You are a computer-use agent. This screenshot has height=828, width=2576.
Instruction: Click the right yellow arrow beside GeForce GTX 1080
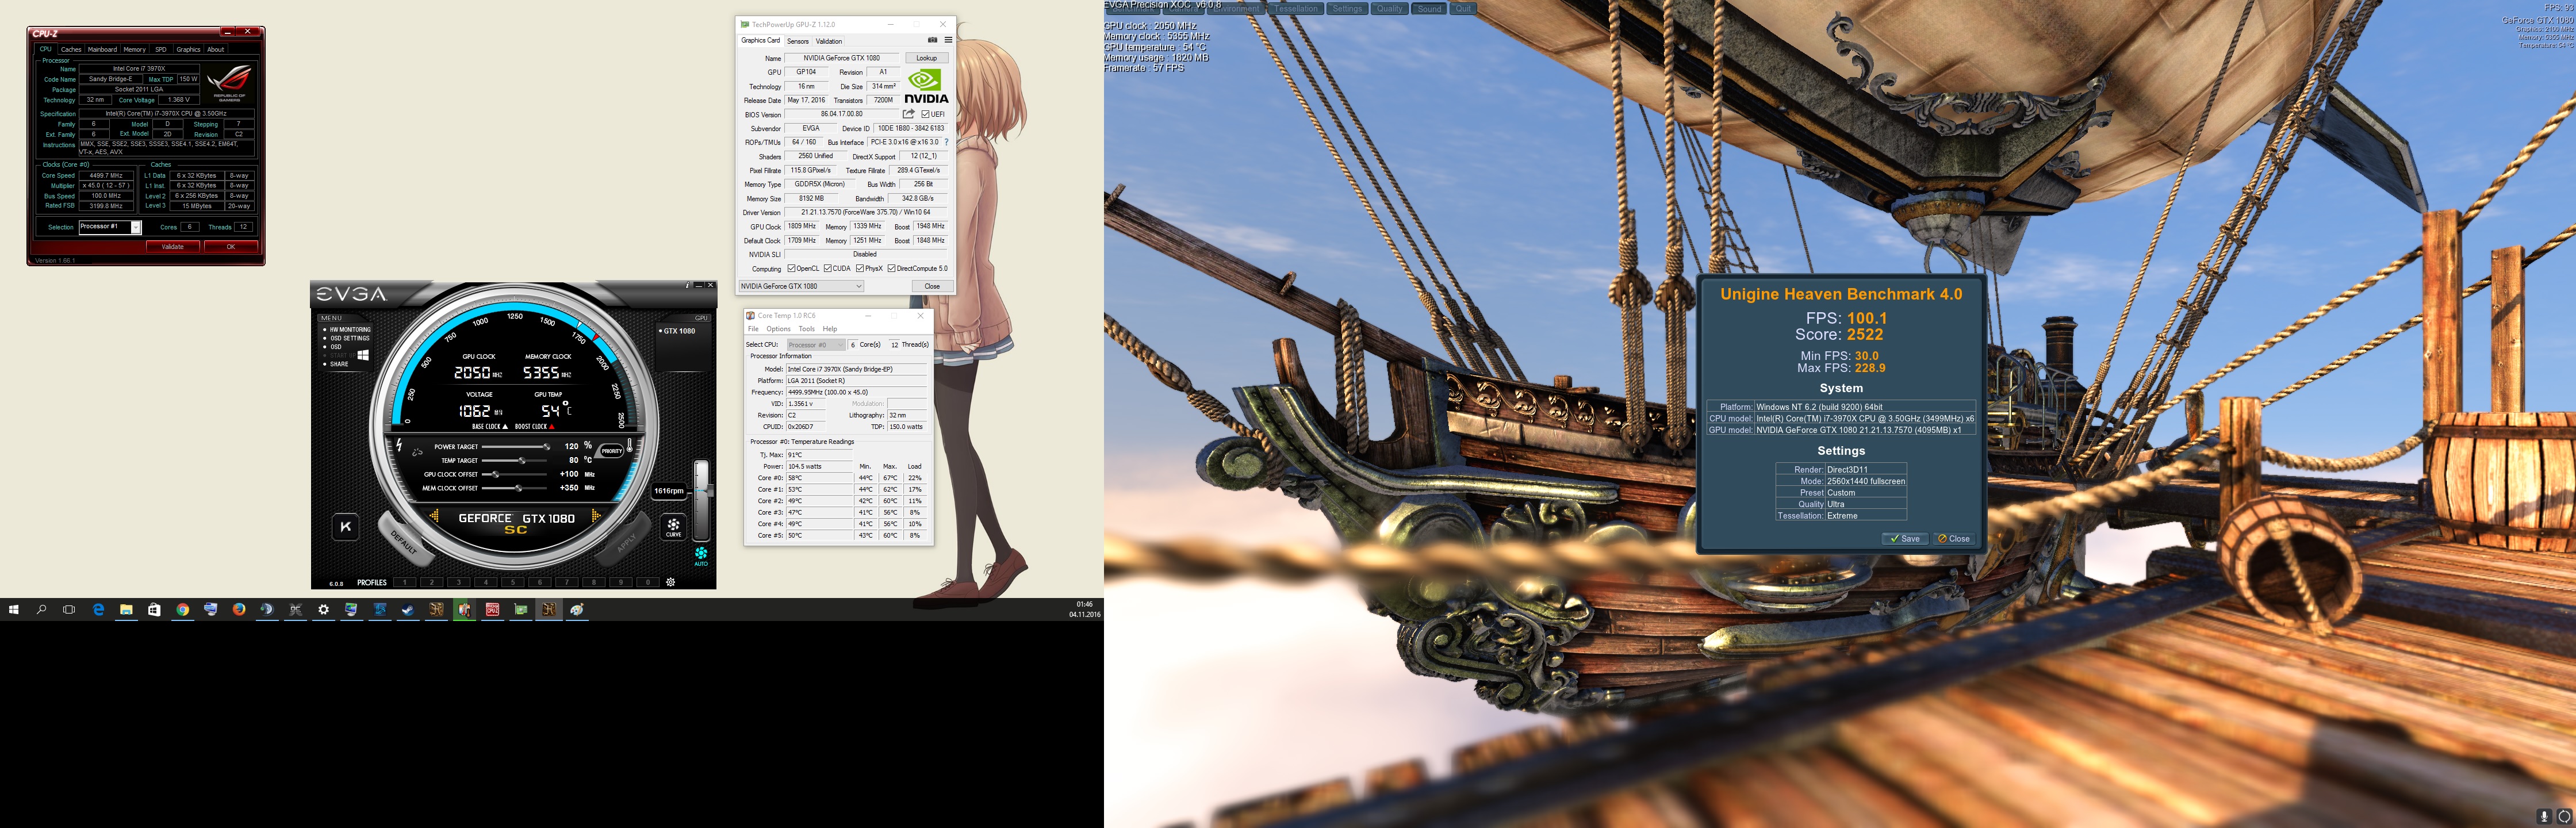click(x=596, y=516)
